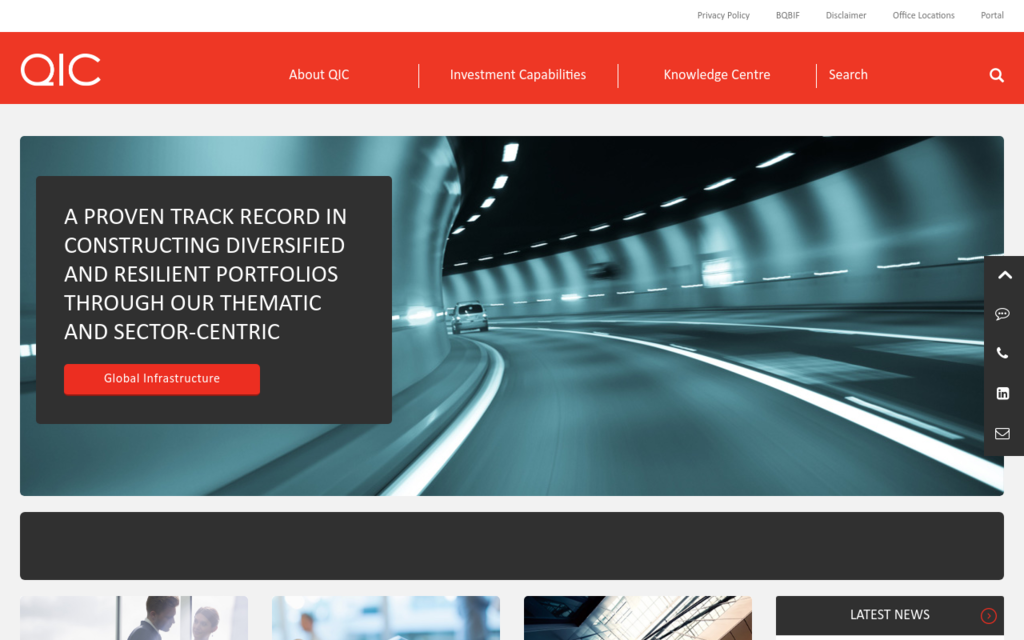The height and width of the screenshot is (640, 1024).
Task: Select the business people thumbnail image
Action: (134, 618)
